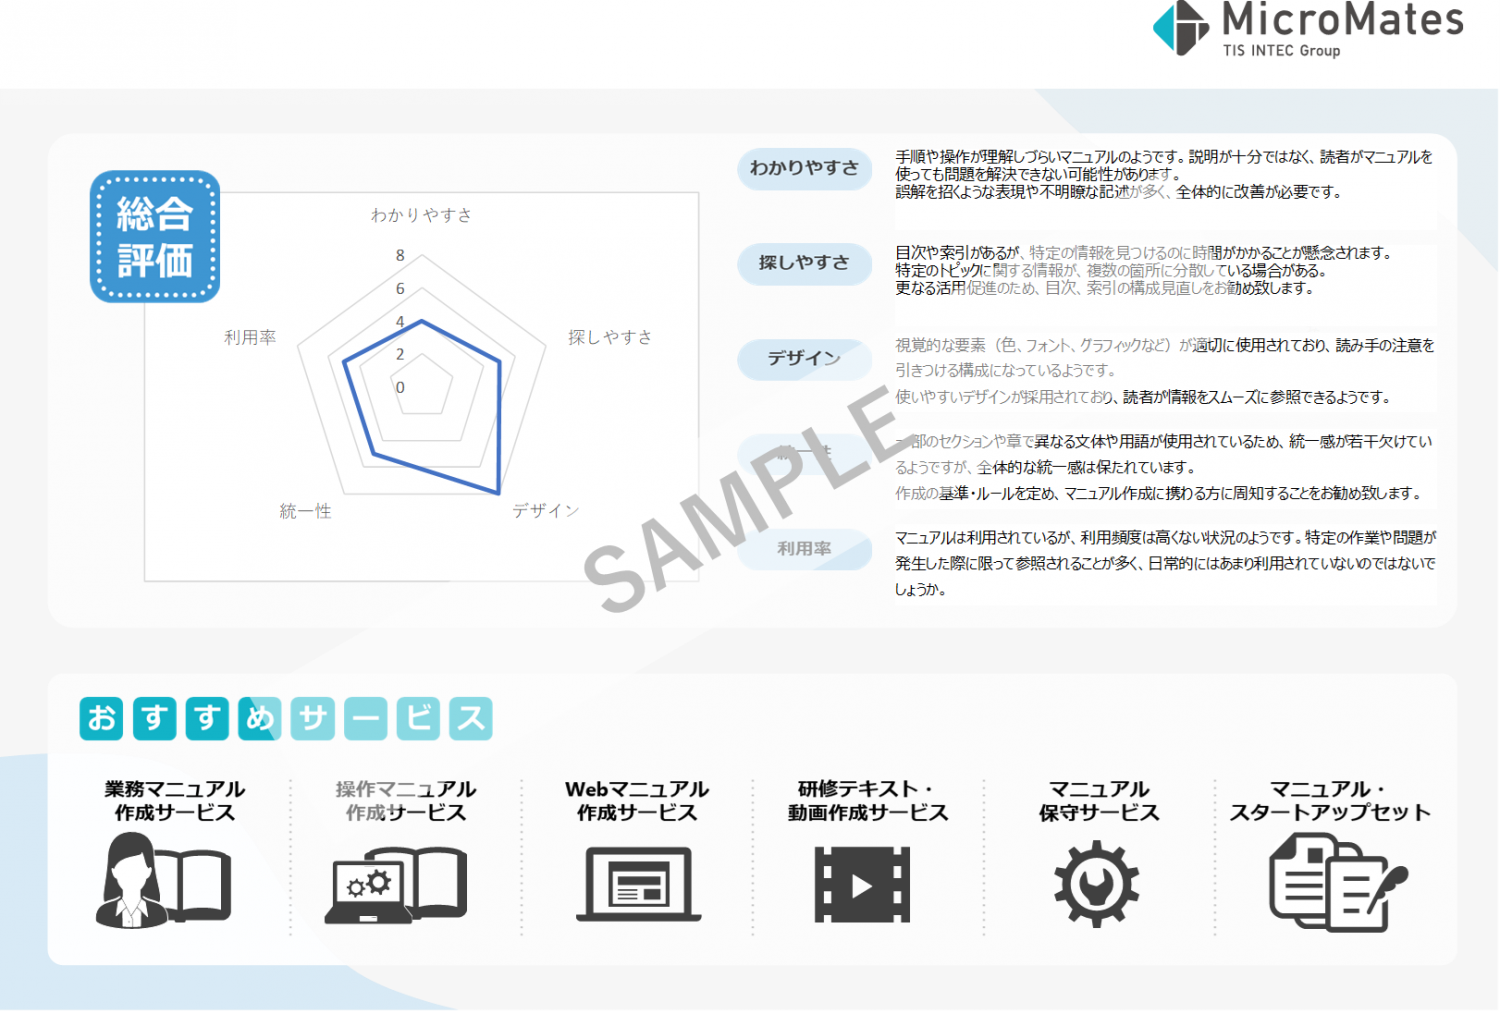Screen dimensions: 1500x1014
Task: Click the film strip play icon
Action: tap(862, 884)
